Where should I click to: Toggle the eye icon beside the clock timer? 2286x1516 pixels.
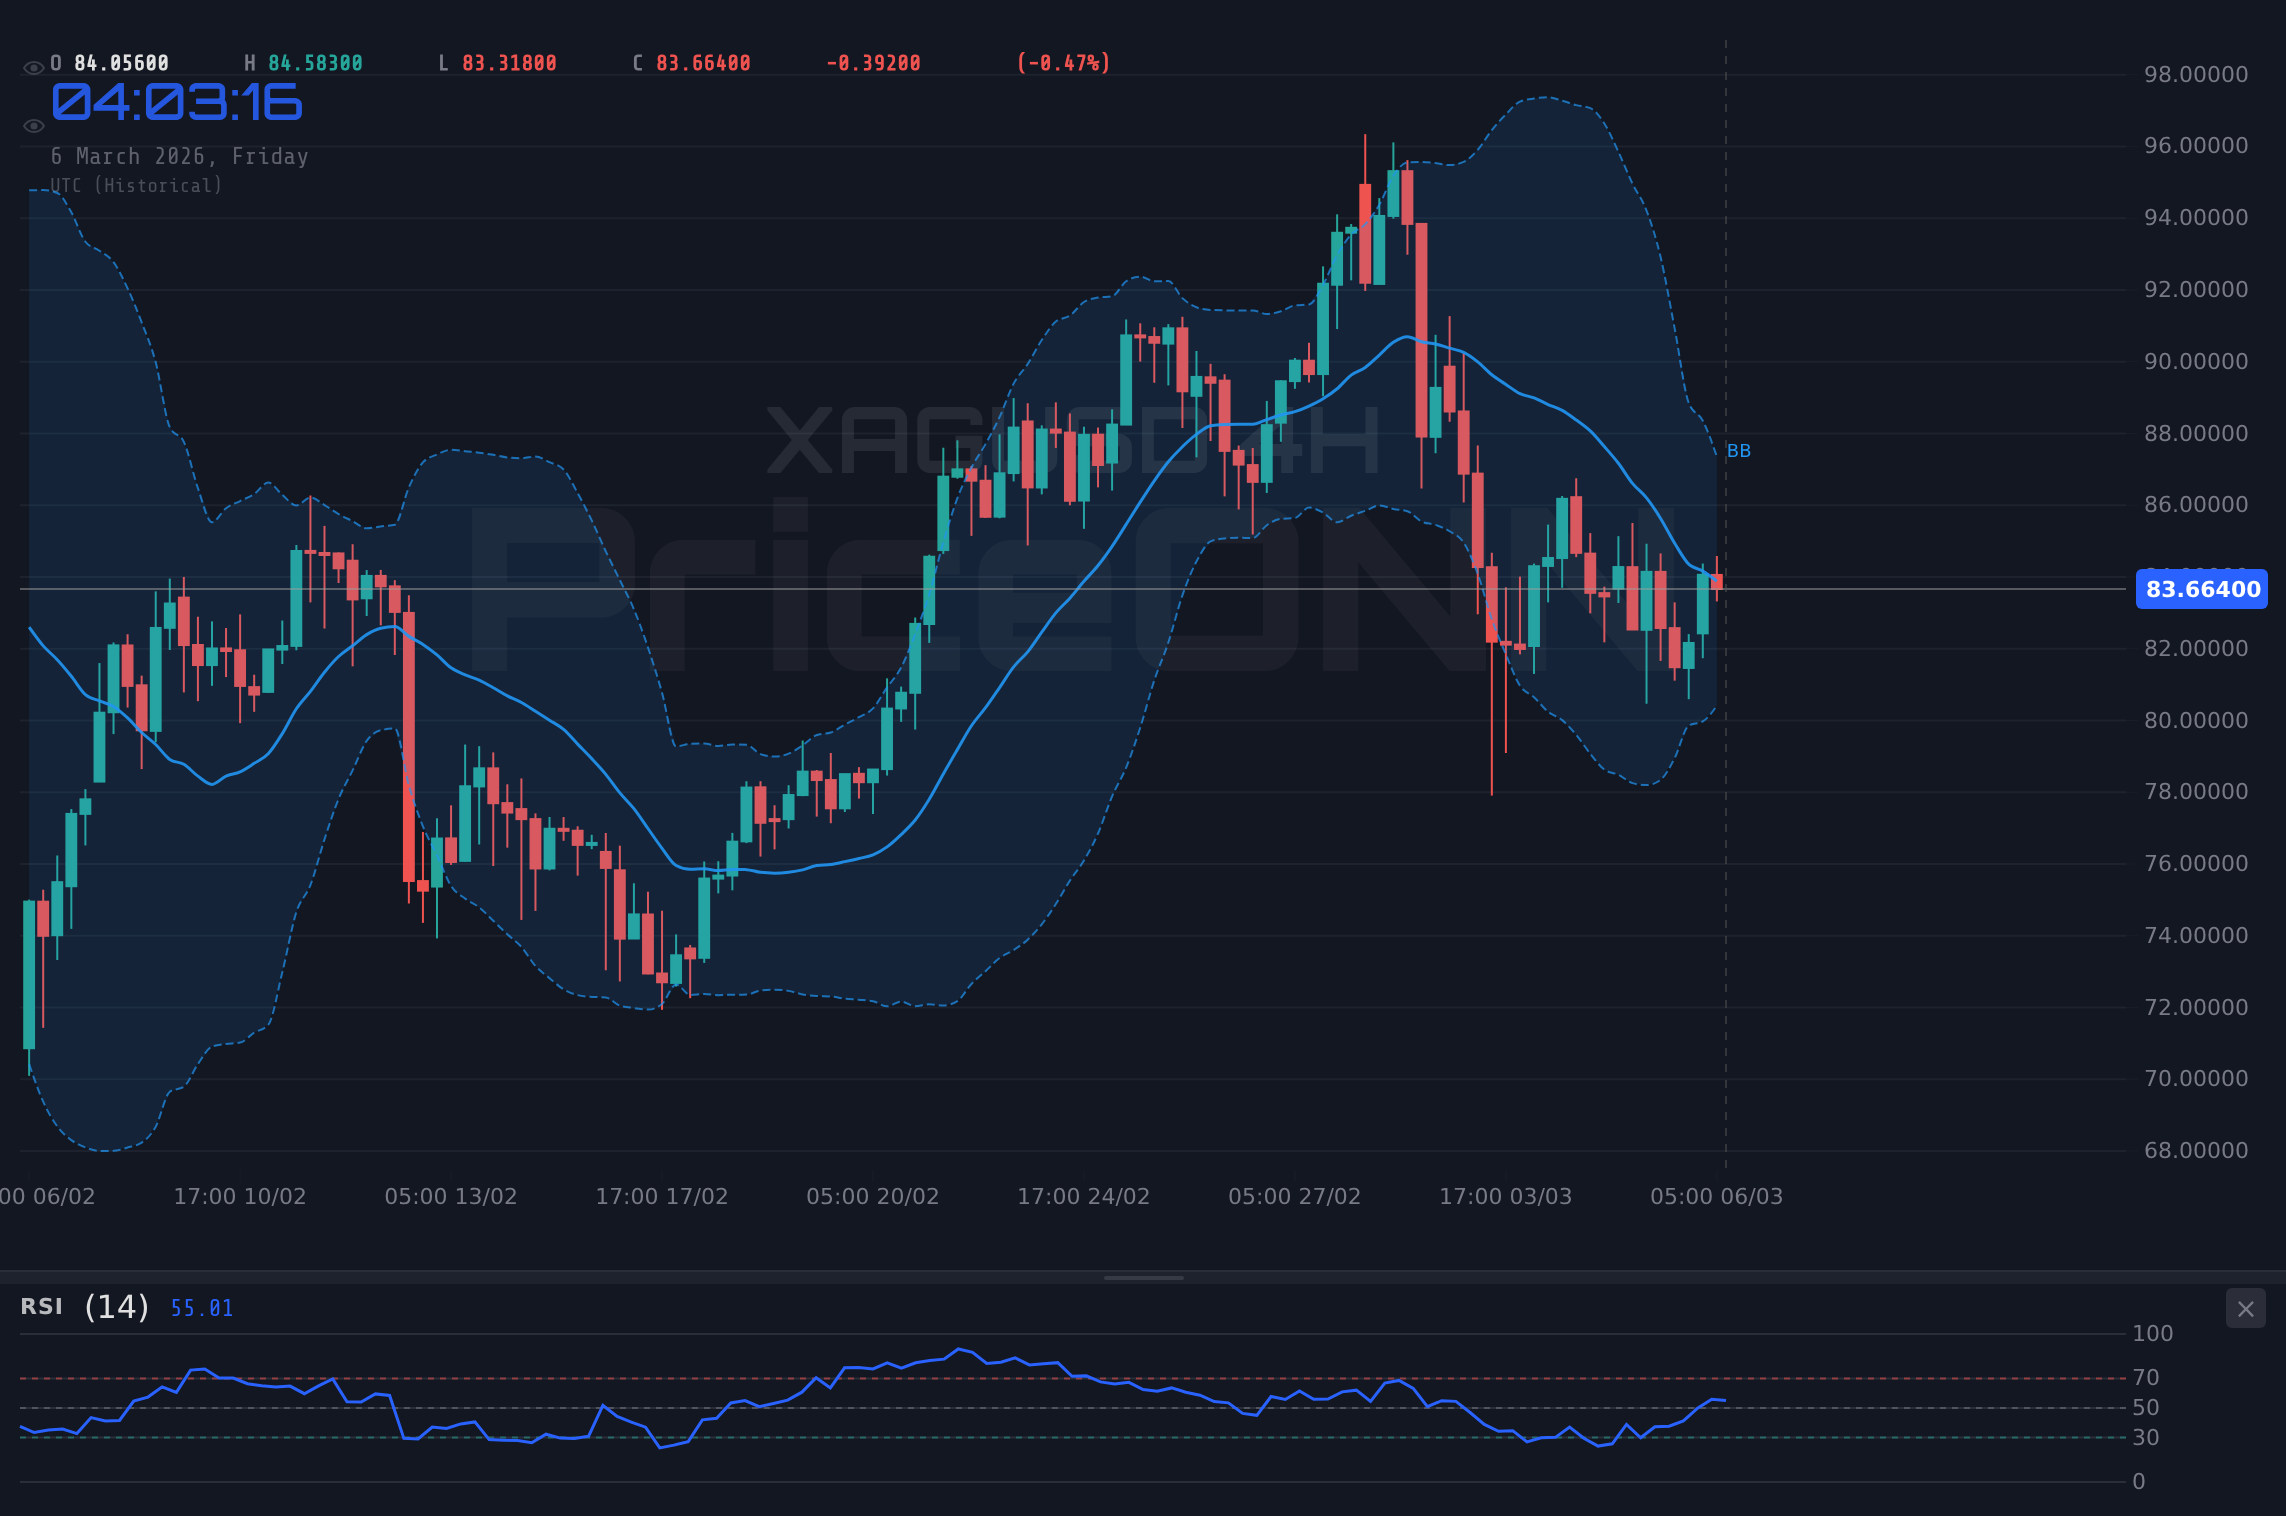33,126
